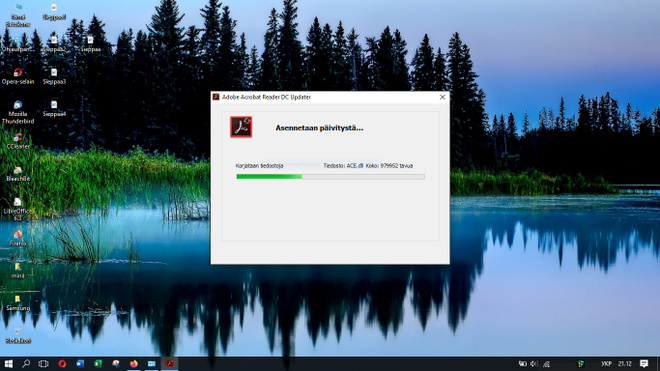The height and width of the screenshot is (371, 660).
Task: Click the clock showing 21.12
Action: tap(625, 364)
